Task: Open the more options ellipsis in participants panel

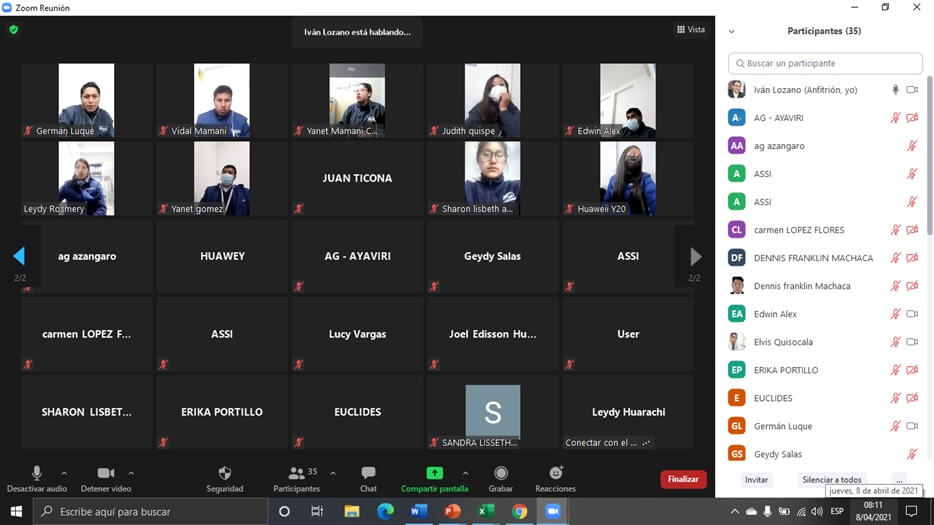Action: pyautogui.click(x=900, y=480)
